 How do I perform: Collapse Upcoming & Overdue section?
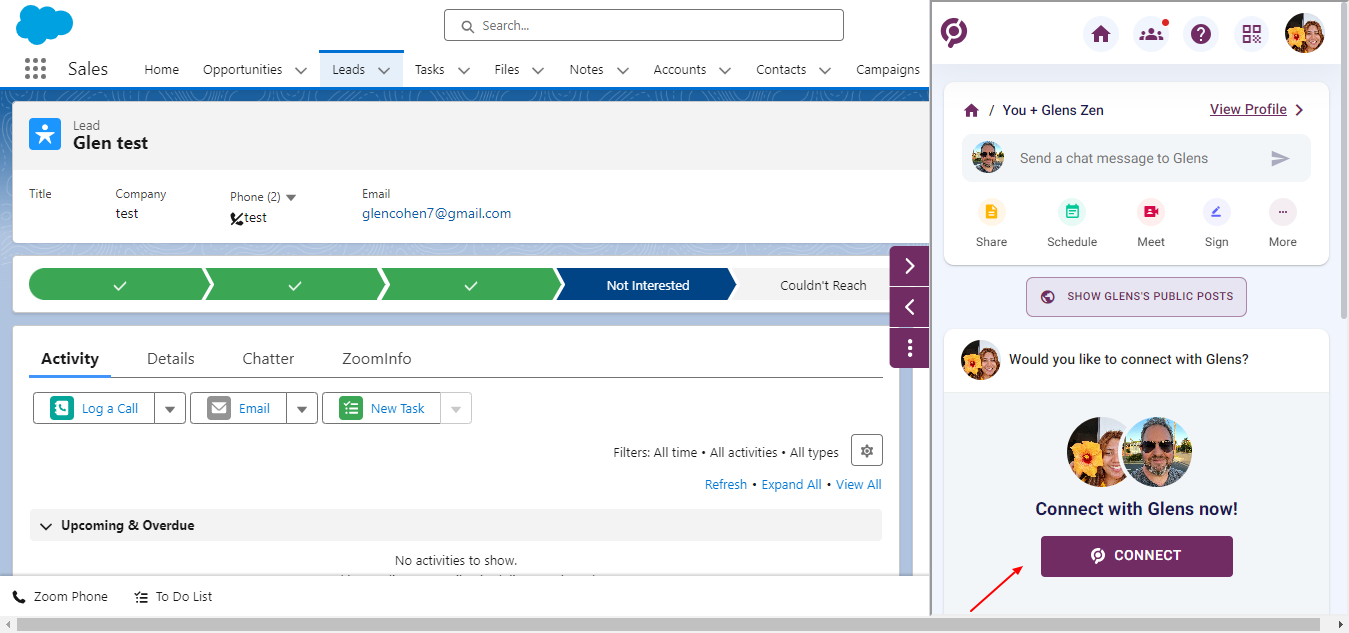click(x=46, y=525)
